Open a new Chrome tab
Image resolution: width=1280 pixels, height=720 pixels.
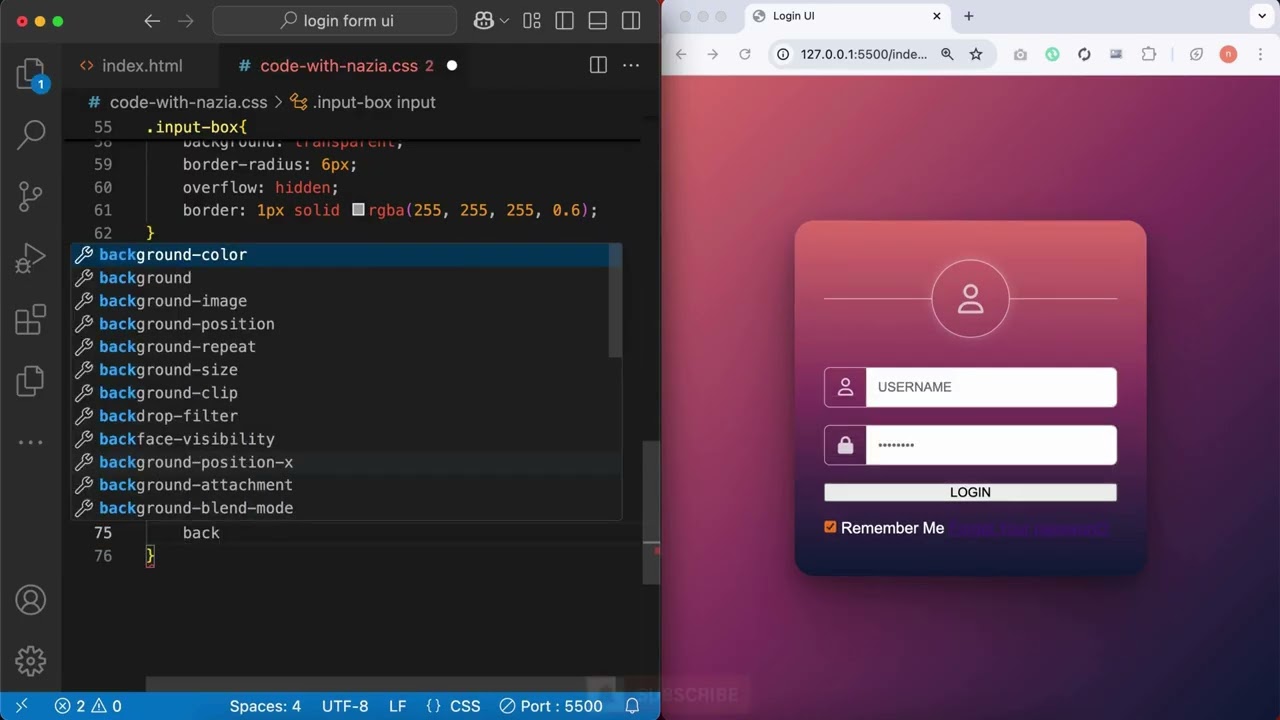[968, 16]
